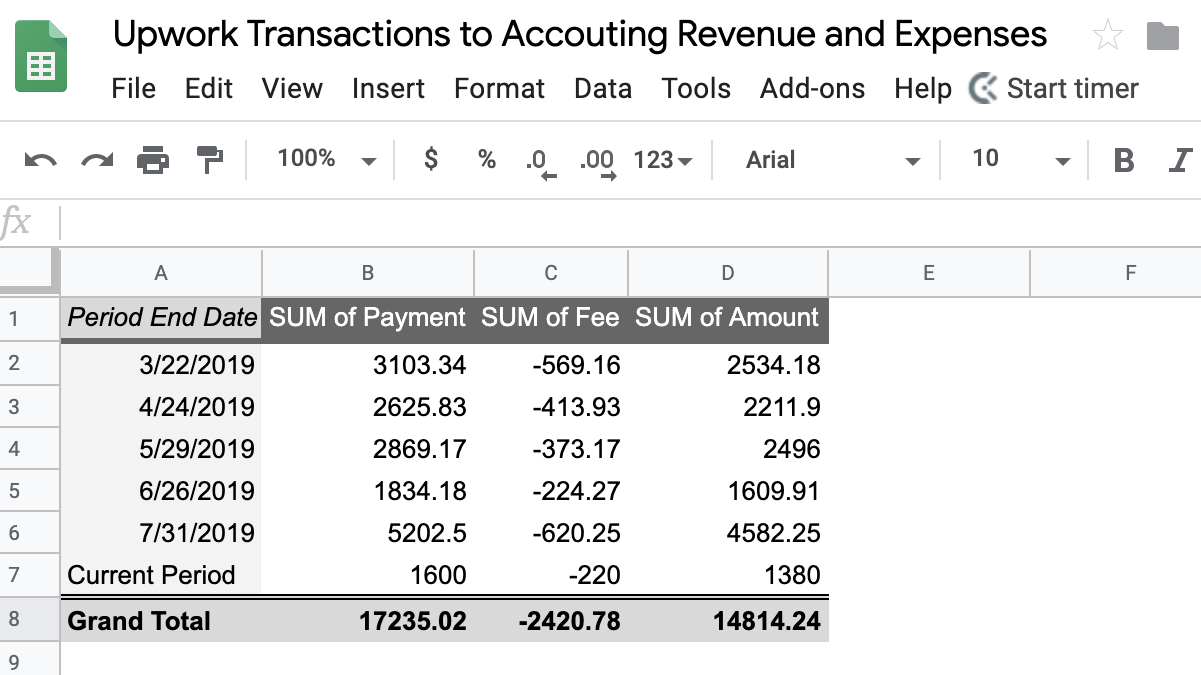Select row 4 header
The height and width of the screenshot is (675, 1201).
pos(30,448)
